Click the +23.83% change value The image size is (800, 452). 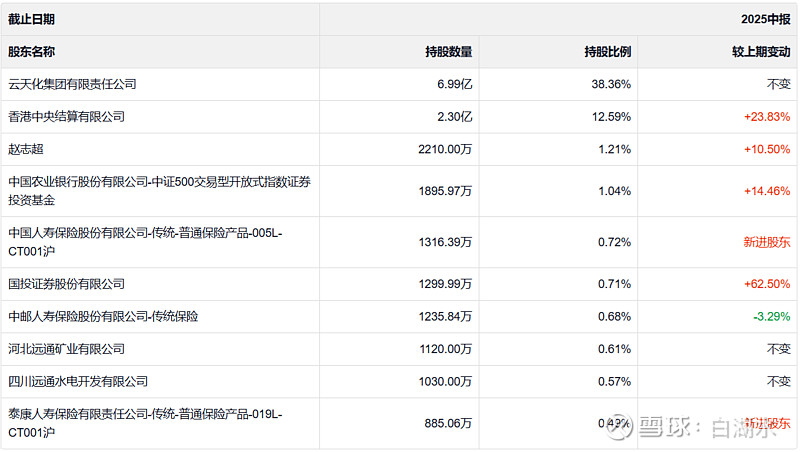(x=767, y=117)
